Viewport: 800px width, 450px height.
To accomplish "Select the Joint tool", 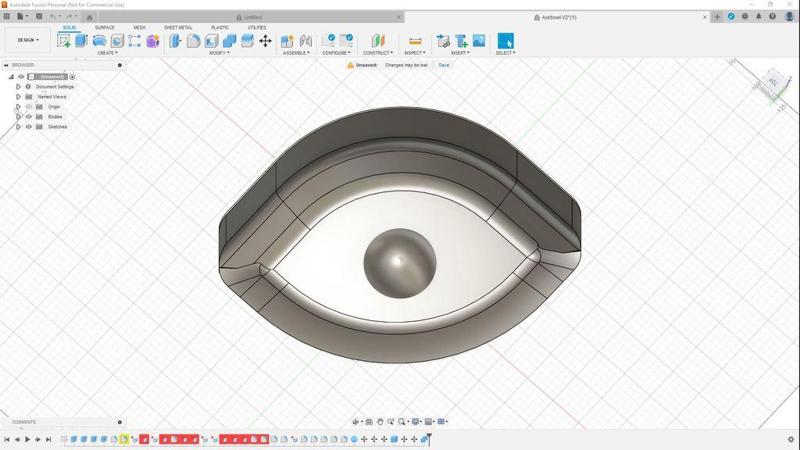I will point(306,41).
